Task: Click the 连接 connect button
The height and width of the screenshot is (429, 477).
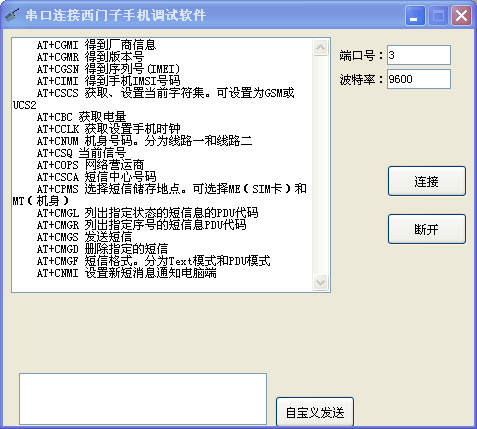Action: 427,181
